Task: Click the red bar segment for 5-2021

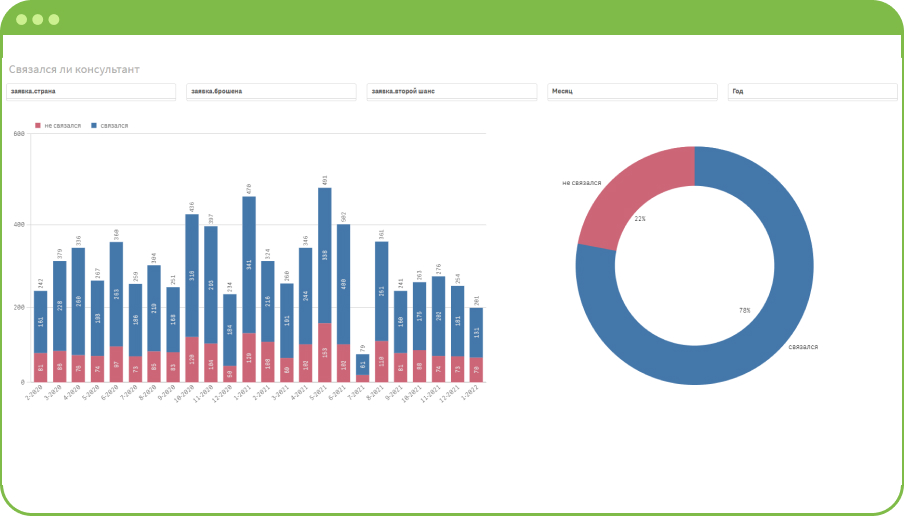Action: tap(325, 352)
